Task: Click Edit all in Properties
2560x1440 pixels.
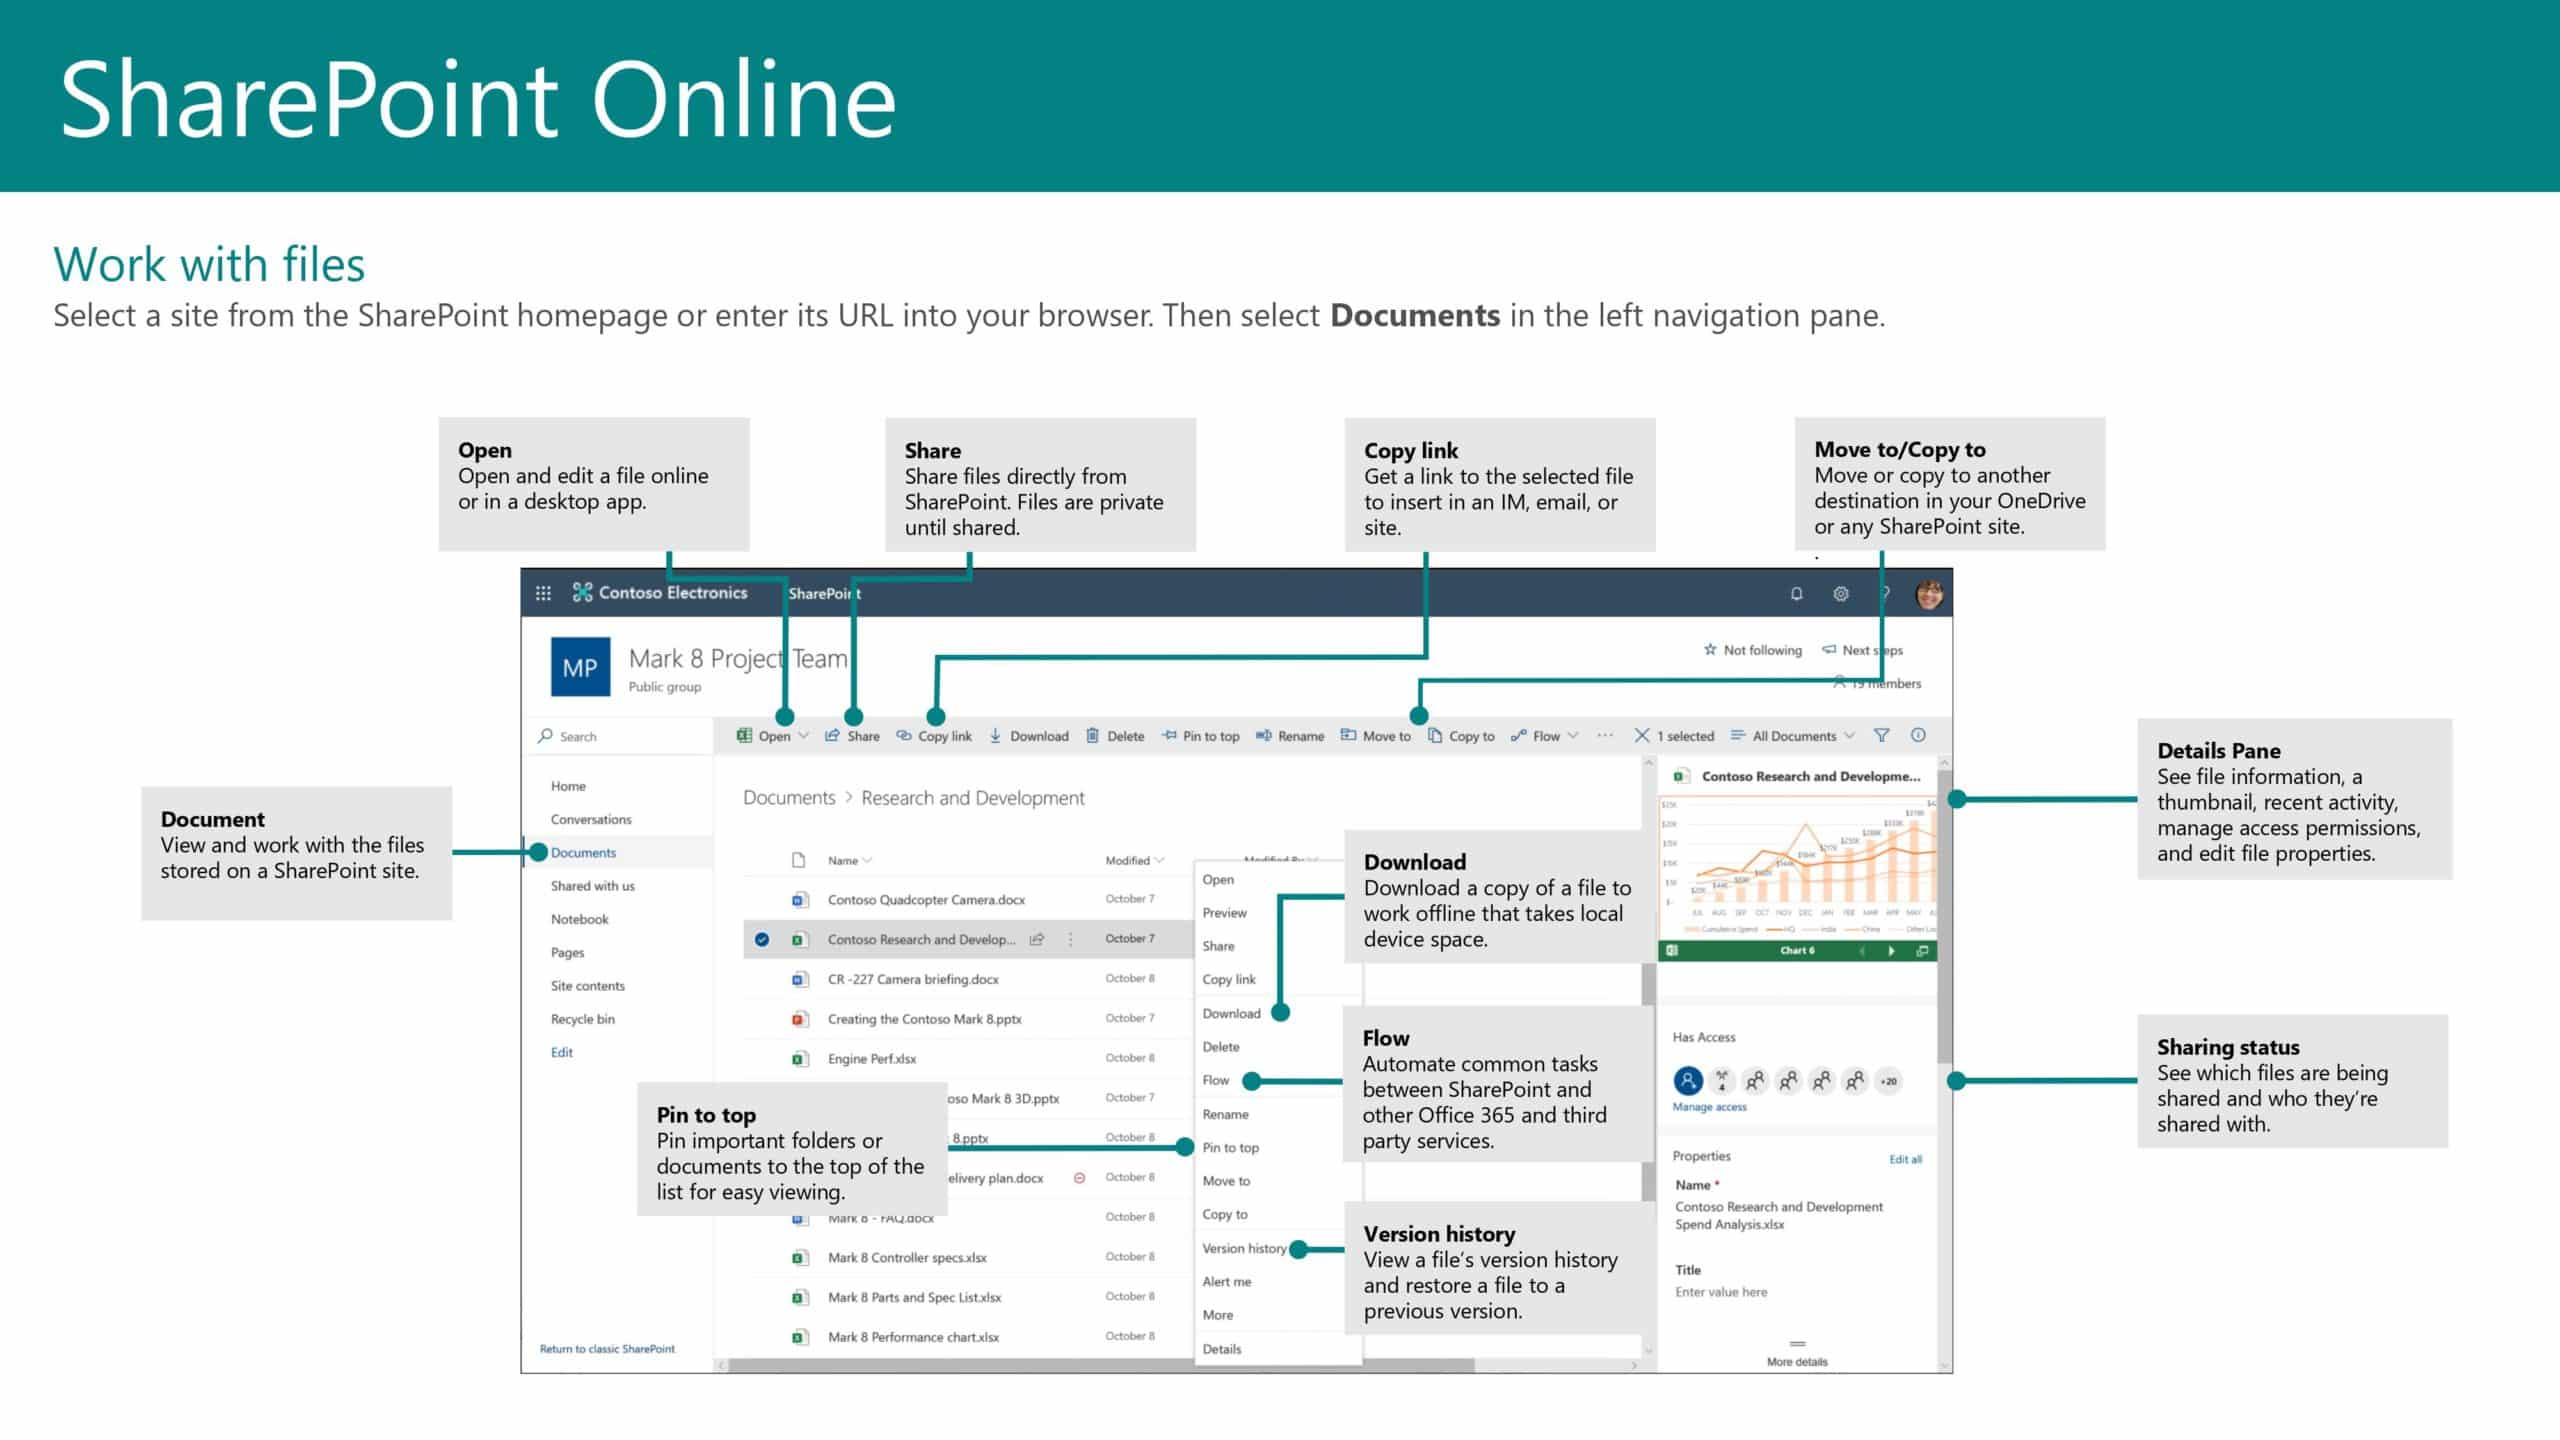Action: (x=1905, y=1160)
